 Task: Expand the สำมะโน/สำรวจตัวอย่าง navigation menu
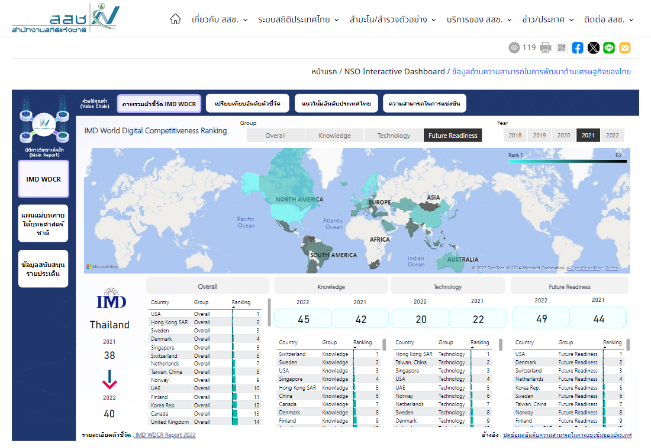coord(393,20)
